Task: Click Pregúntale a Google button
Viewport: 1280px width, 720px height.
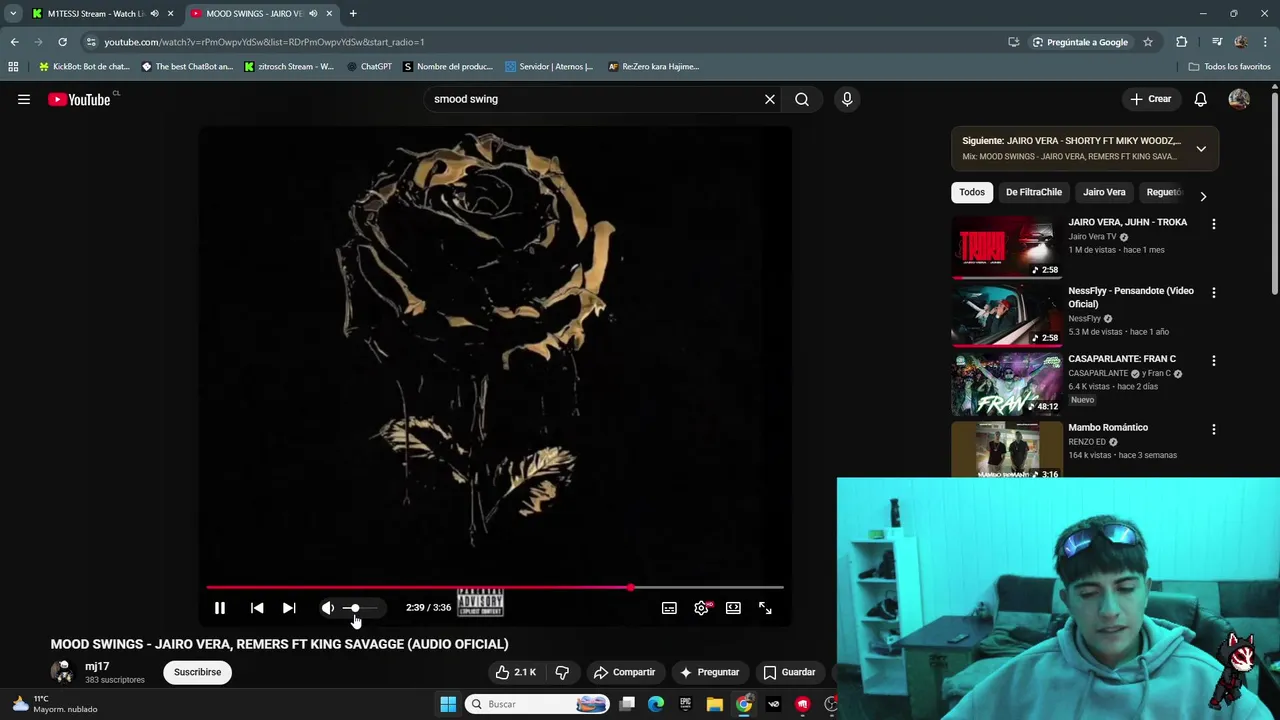Action: tap(1080, 42)
